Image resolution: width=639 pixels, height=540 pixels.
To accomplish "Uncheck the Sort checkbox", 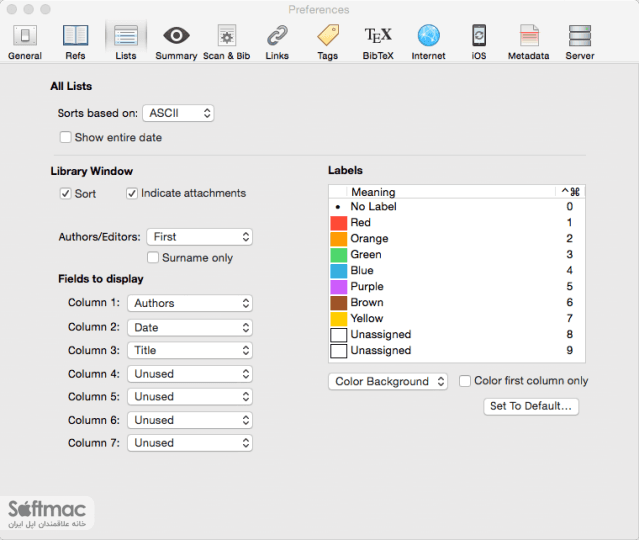I will [66, 193].
